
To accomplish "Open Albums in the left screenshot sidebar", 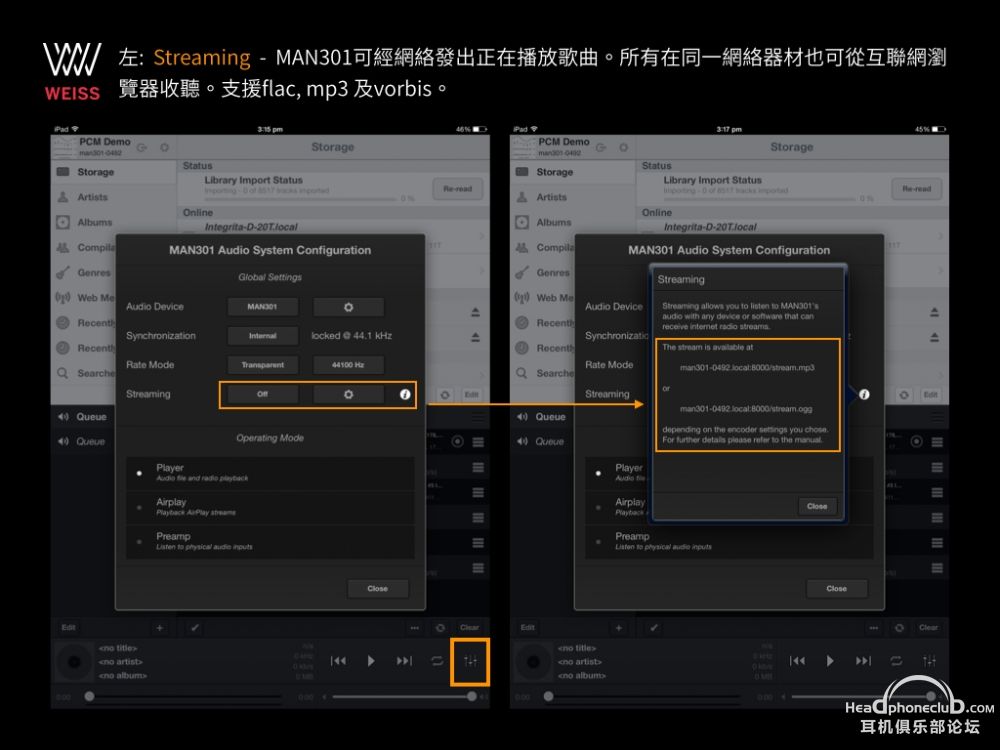I will click(x=114, y=223).
